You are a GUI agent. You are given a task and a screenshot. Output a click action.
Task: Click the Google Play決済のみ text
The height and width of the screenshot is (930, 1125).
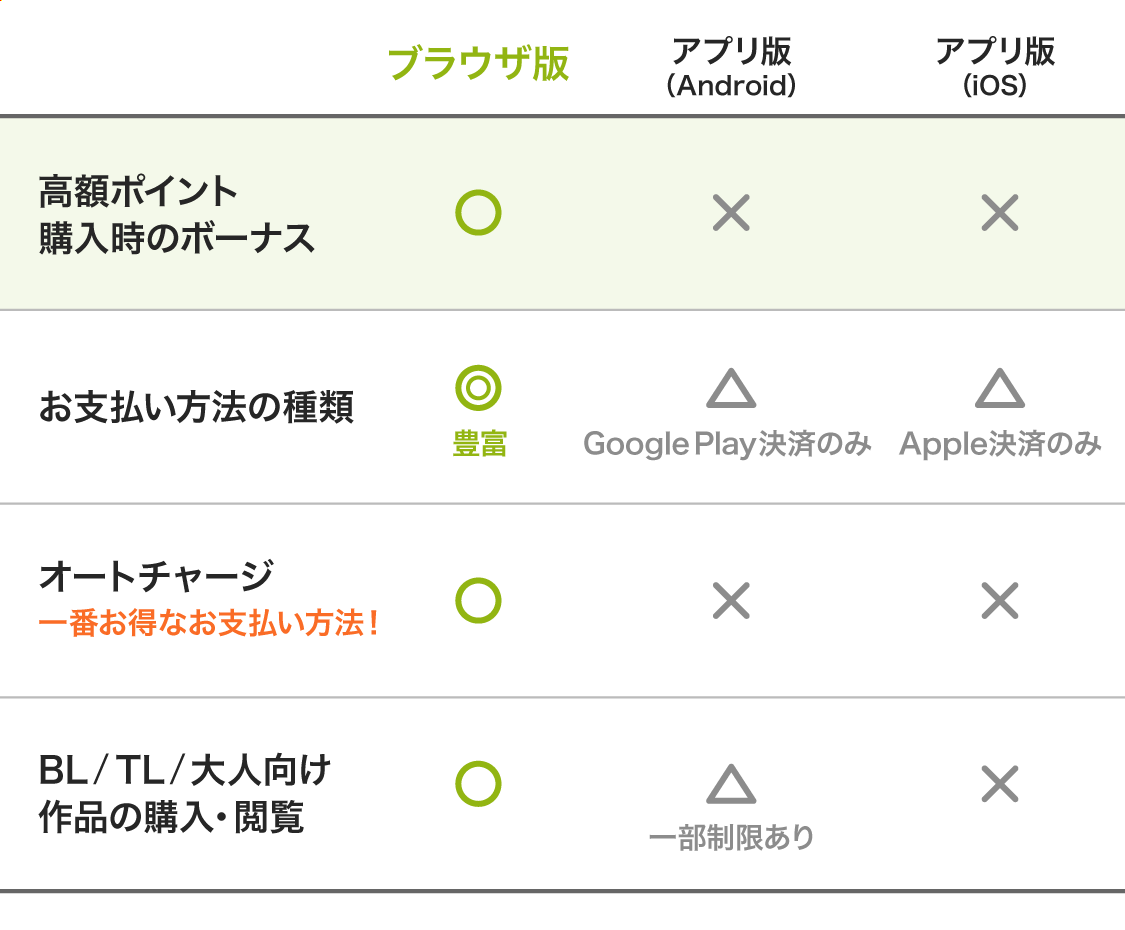pos(727,444)
